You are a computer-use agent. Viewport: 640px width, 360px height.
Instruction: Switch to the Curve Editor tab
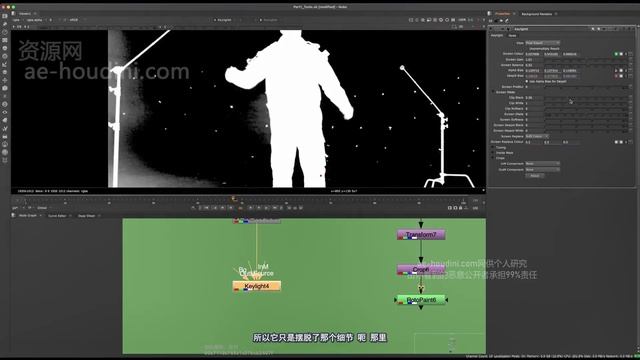(57, 216)
